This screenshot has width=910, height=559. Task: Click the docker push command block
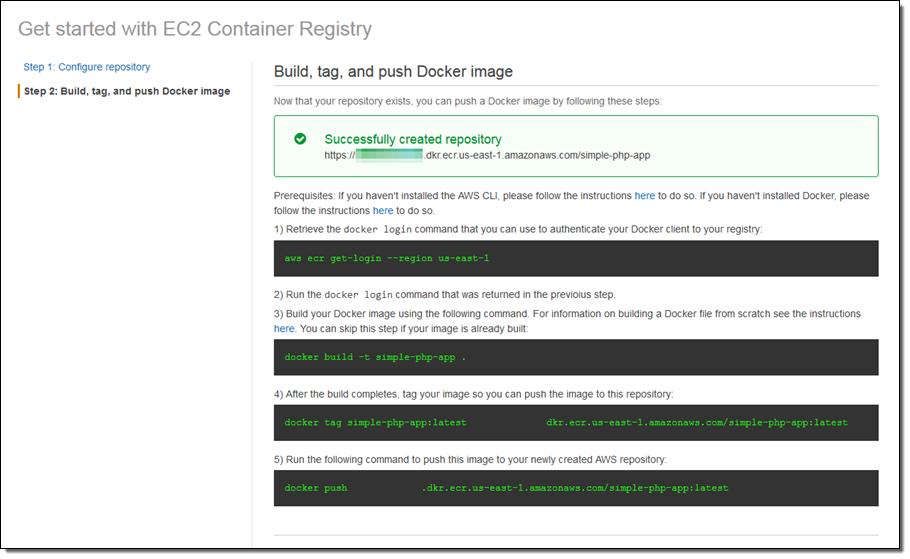point(576,488)
